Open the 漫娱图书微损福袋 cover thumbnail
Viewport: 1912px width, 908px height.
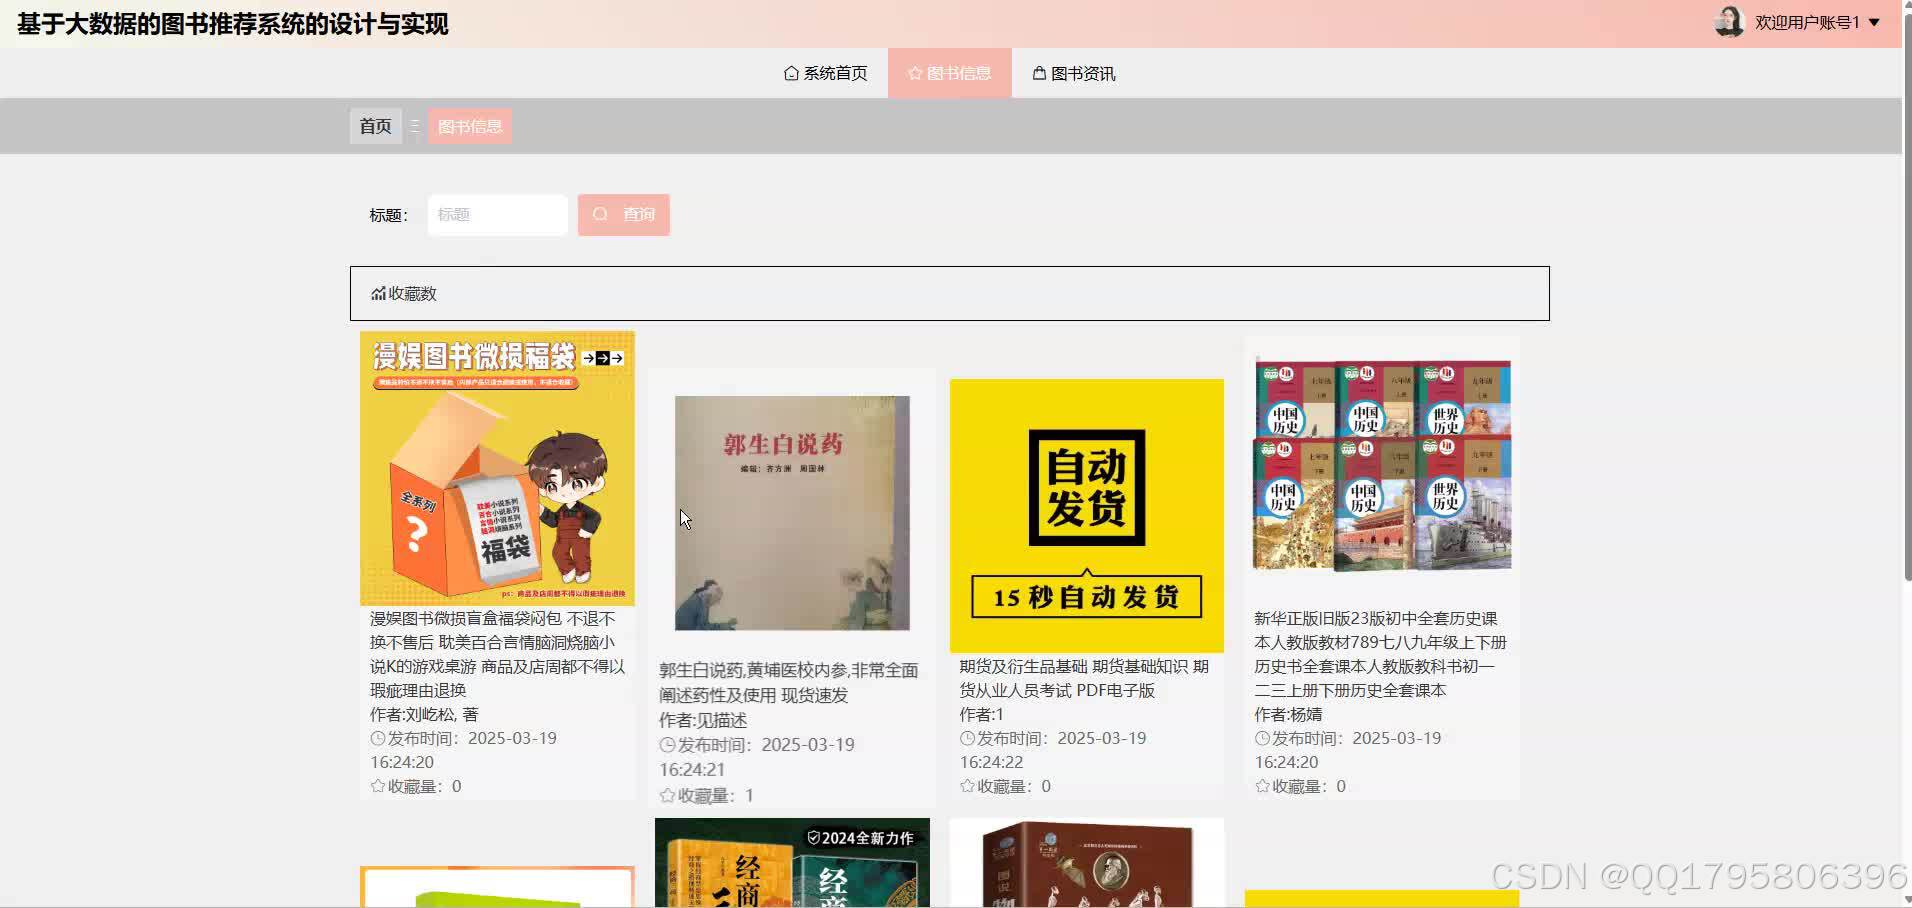click(497, 468)
